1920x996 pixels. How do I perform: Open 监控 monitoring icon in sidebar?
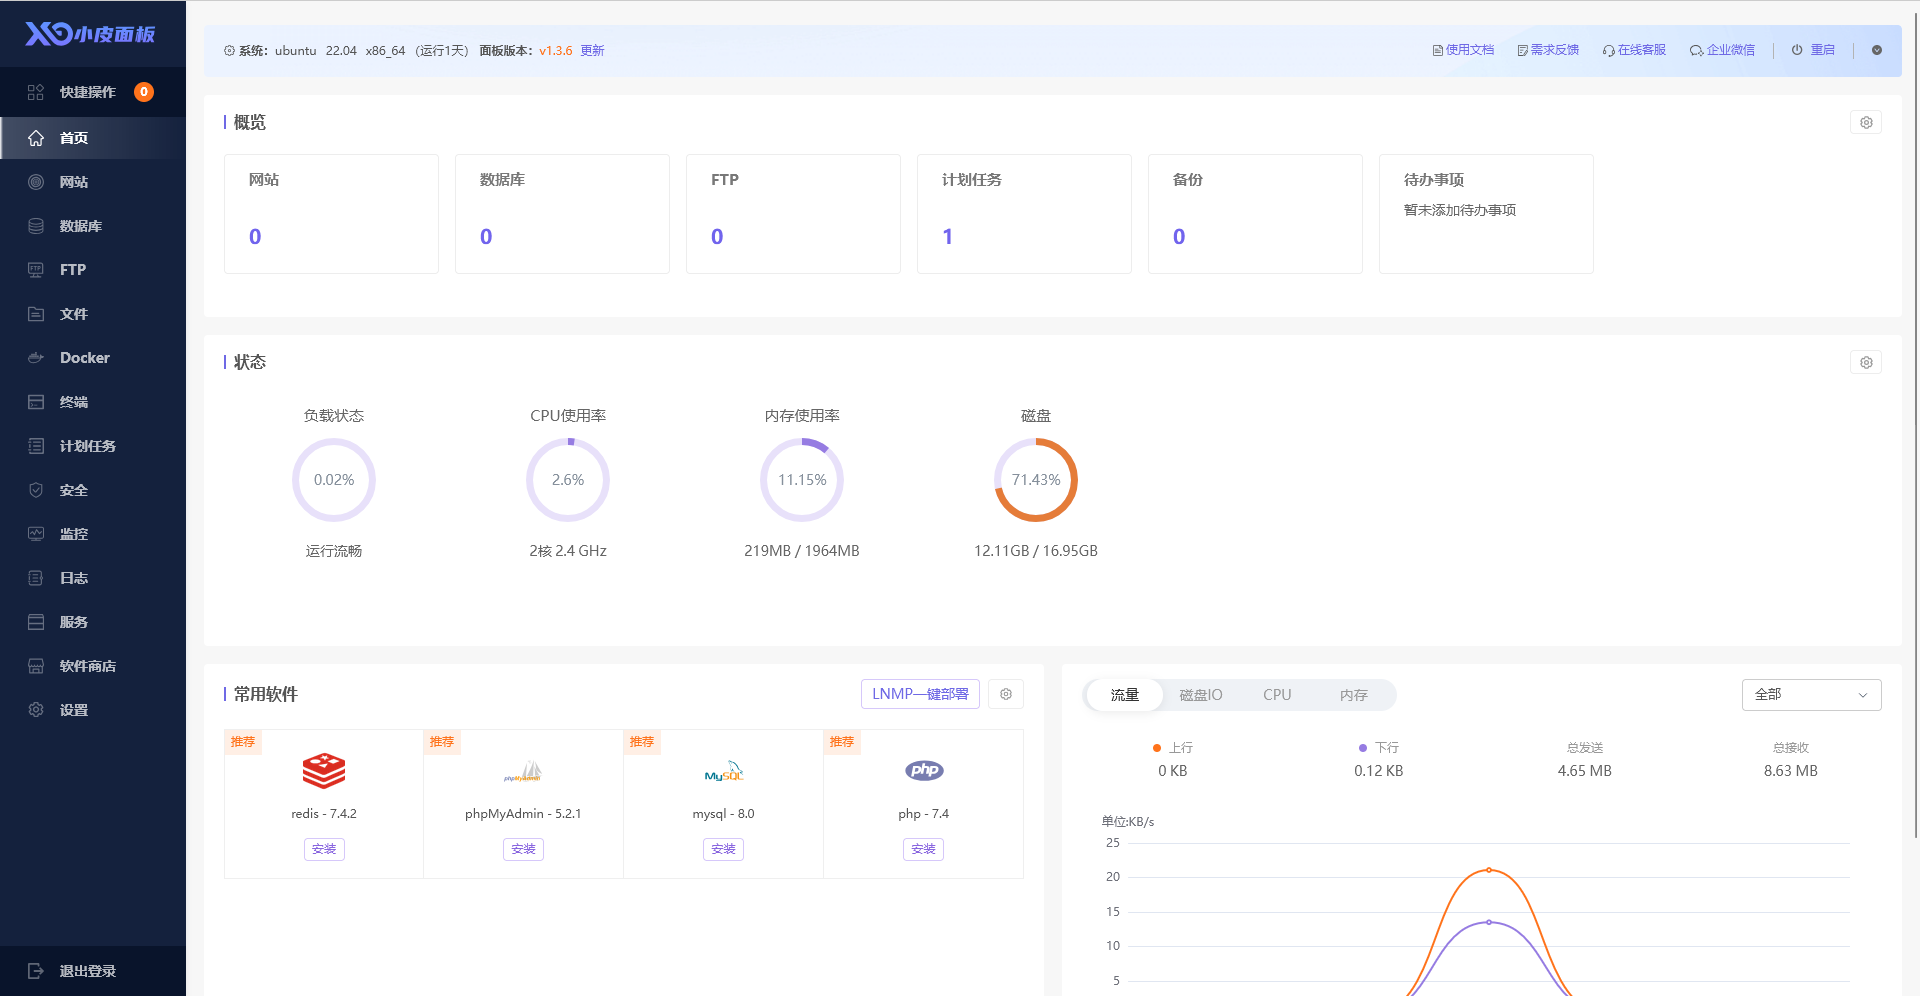(x=36, y=534)
